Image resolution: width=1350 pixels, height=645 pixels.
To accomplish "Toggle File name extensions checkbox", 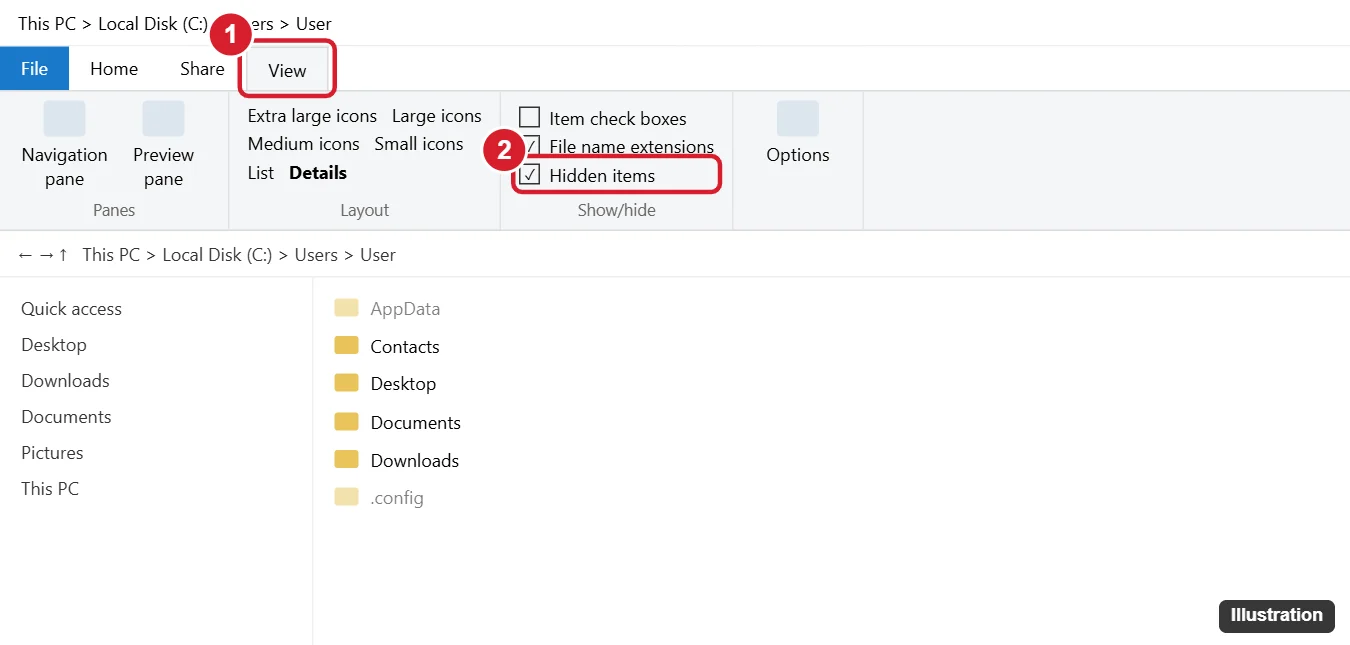I will 530,146.
